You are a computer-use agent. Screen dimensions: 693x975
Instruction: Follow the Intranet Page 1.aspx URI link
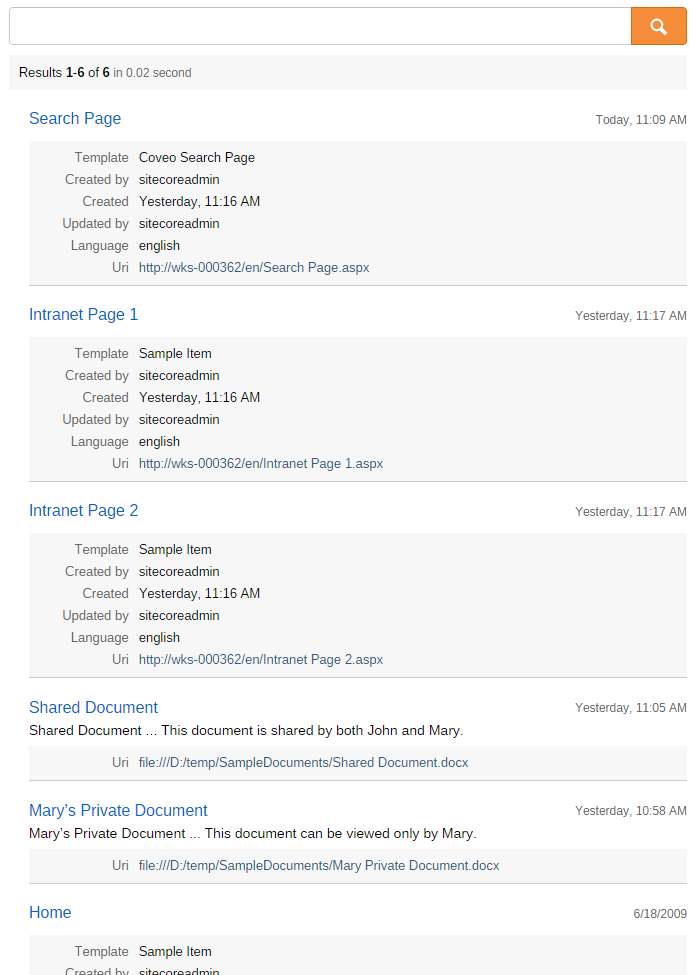[x=261, y=463]
